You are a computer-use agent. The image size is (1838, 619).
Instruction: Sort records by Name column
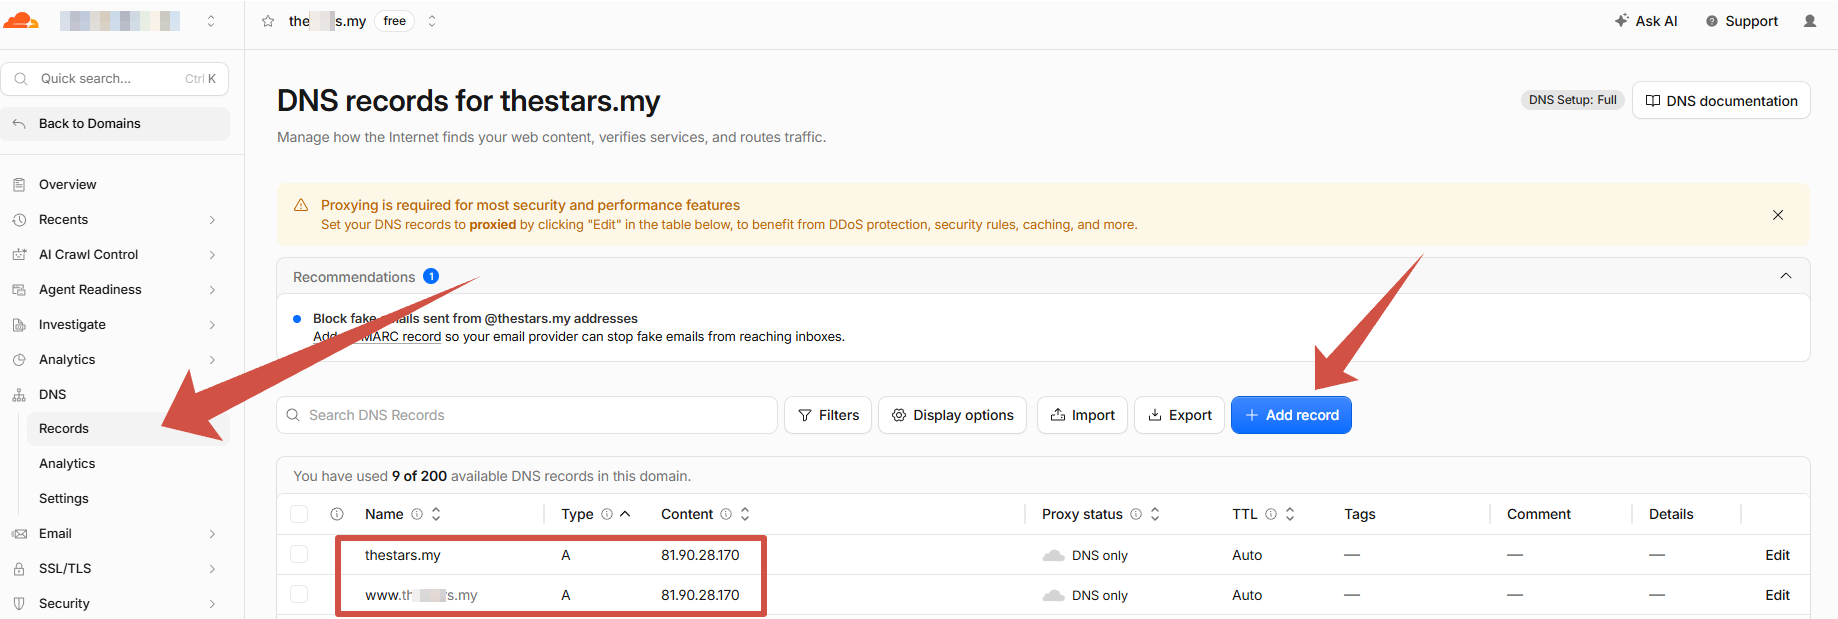pos(436,514)
